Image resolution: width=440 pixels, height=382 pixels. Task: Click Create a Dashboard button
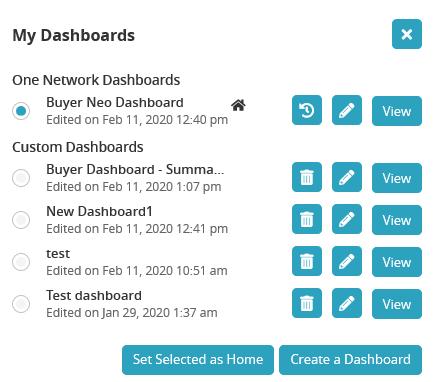click(x=350, y=360)
